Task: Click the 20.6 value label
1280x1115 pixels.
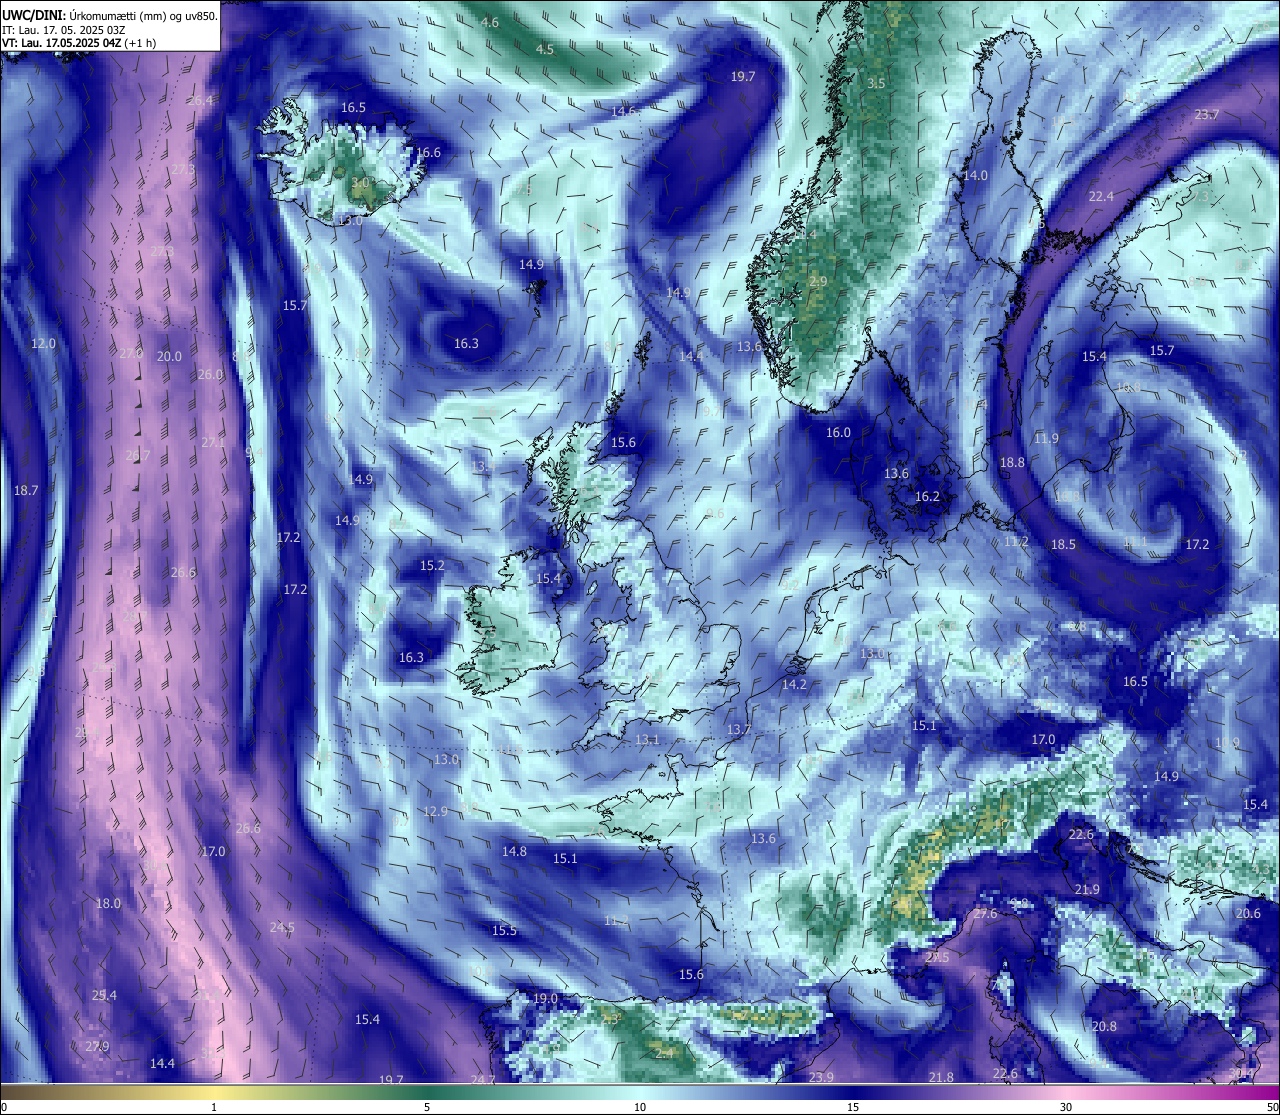Action: pos(1248,913)
